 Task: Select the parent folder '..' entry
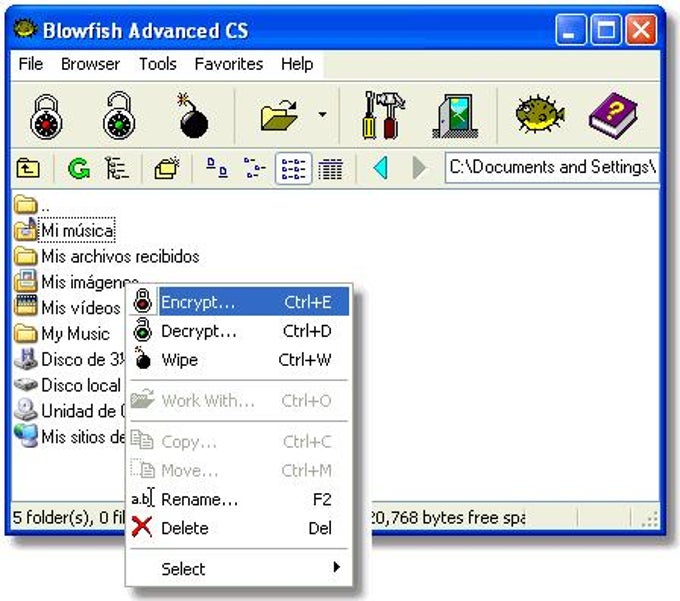coord(32,205)
